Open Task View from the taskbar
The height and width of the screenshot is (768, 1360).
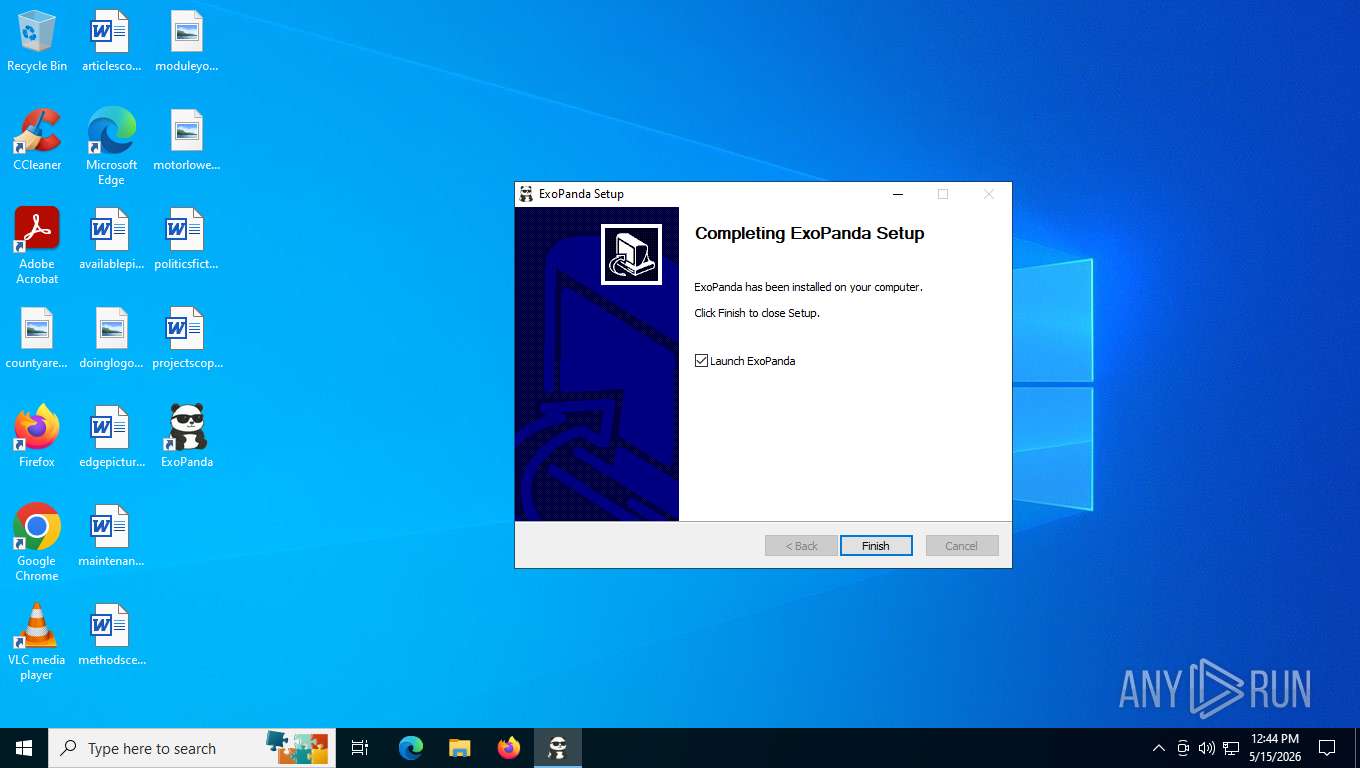point(360,748)
